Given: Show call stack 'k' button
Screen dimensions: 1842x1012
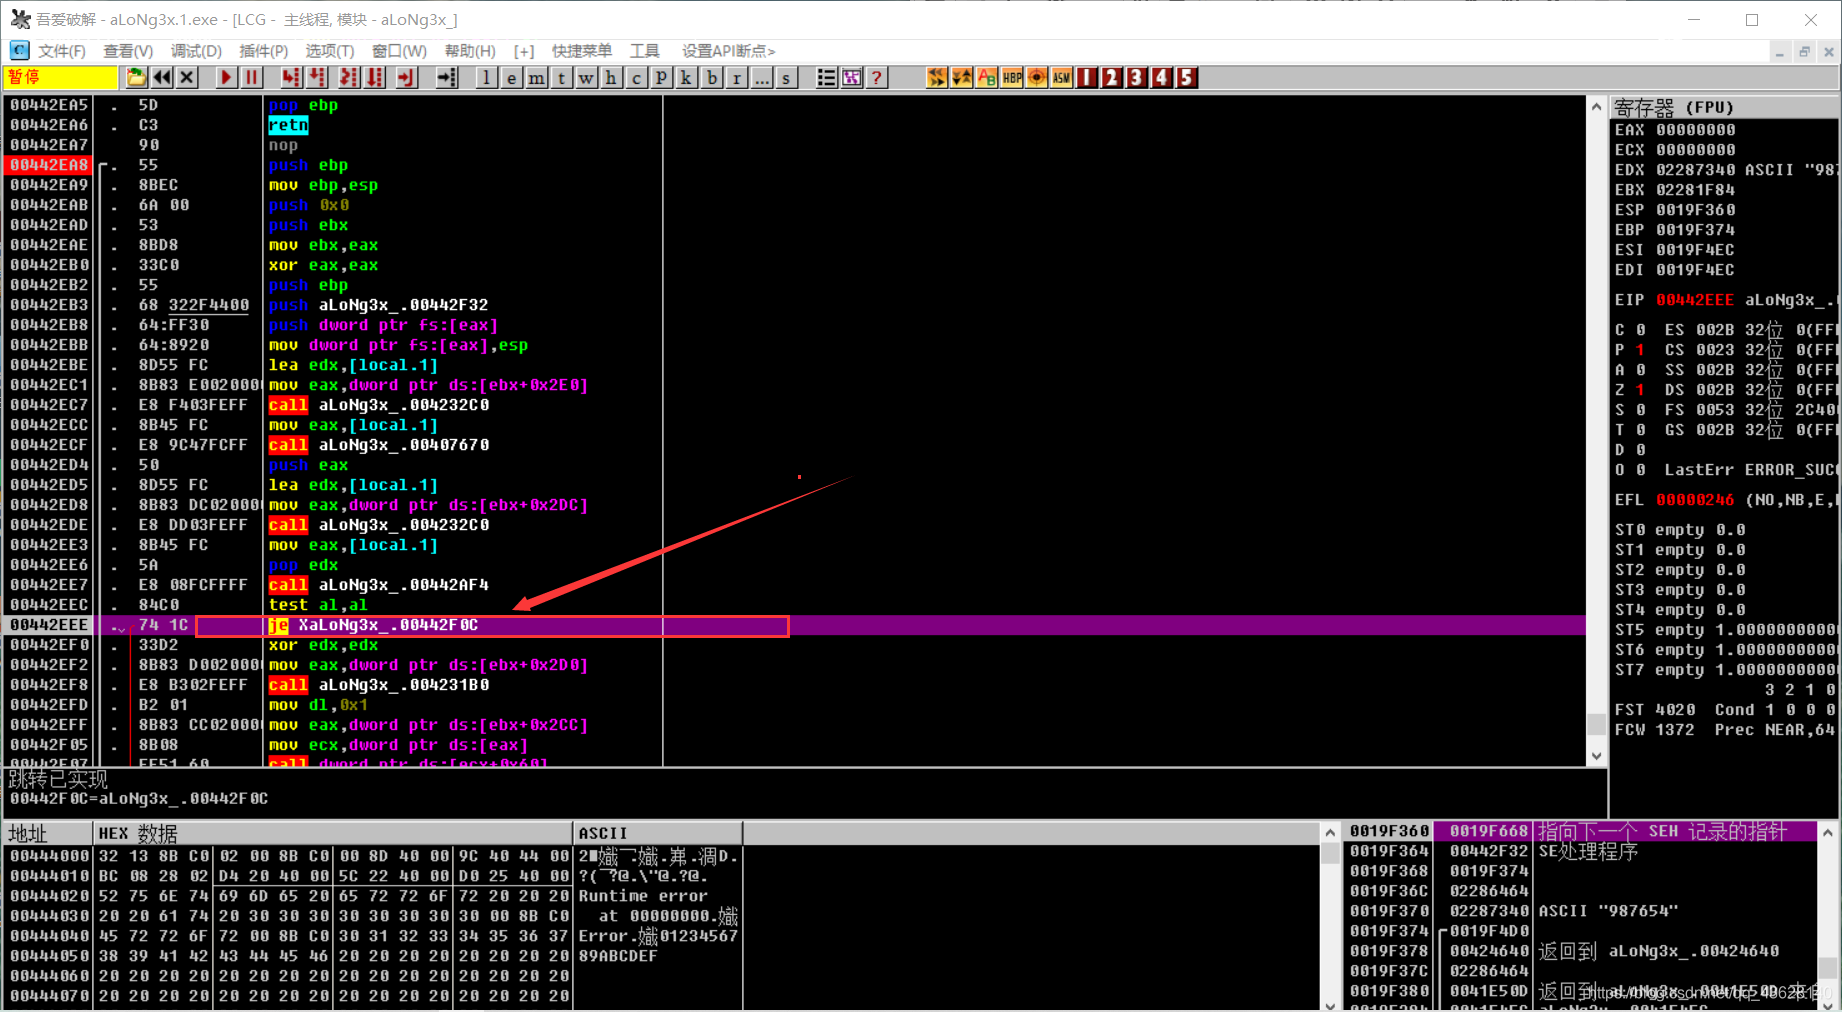Looking at the screenshot, I should 686,77.
